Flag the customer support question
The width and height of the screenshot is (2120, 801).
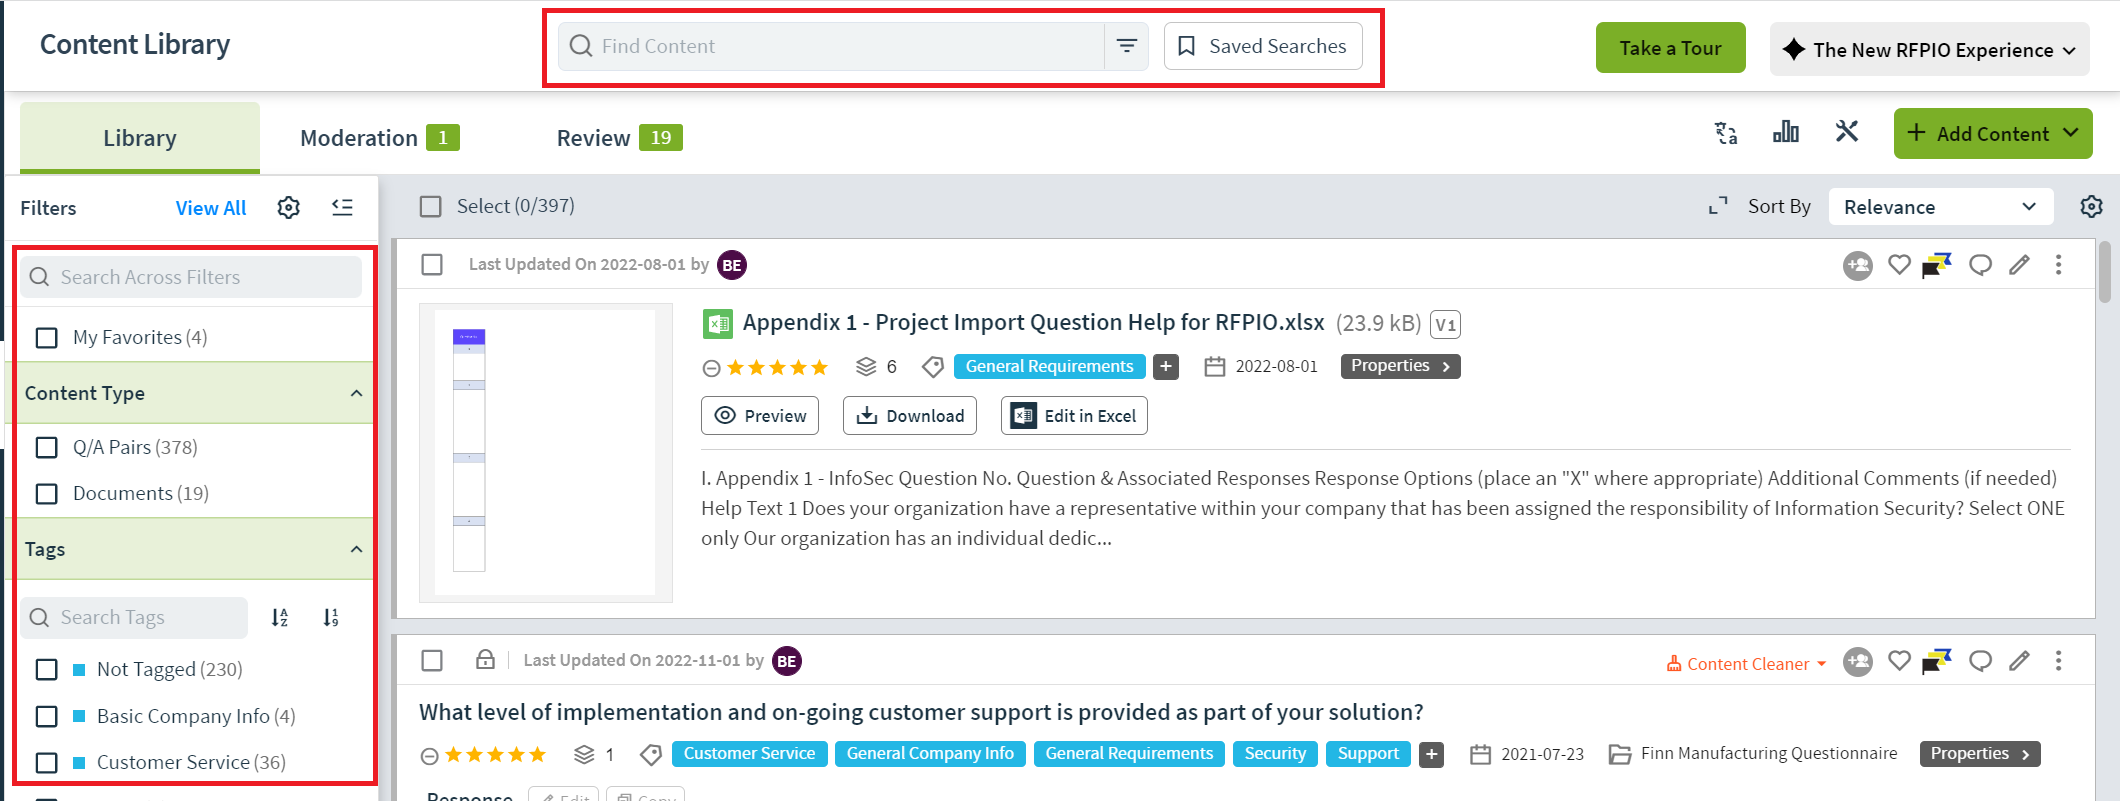tap(1937, 661)
